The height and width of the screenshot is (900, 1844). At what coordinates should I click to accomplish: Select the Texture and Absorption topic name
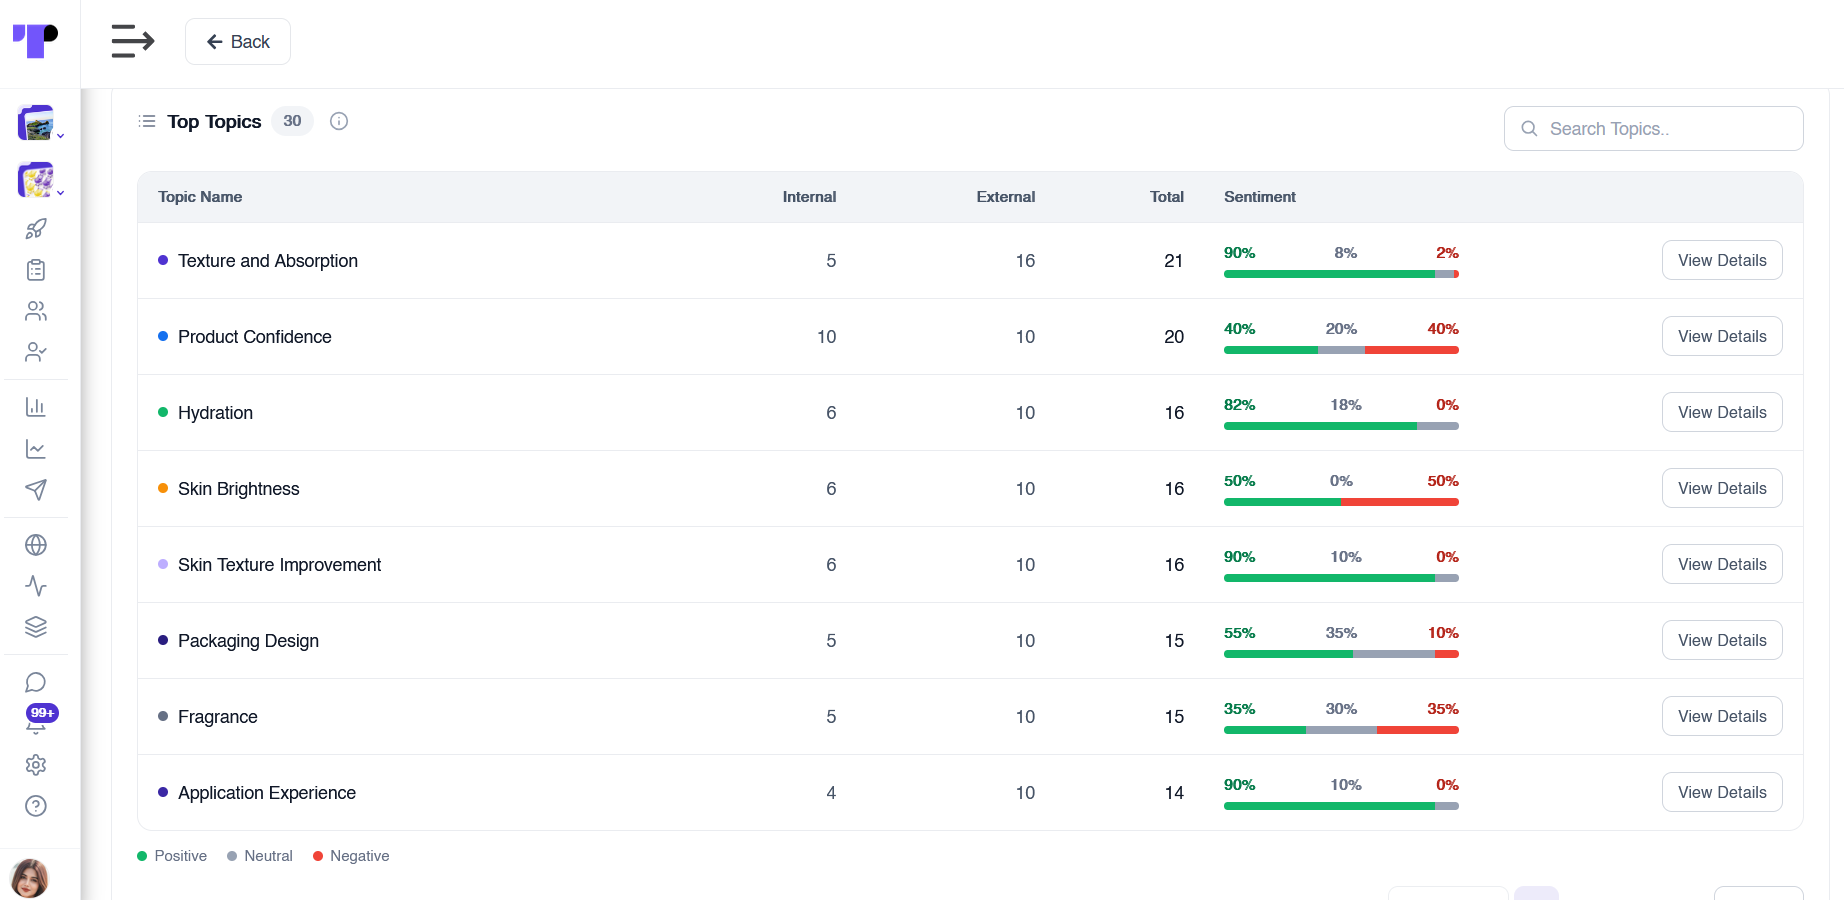[x=268, y=261]
